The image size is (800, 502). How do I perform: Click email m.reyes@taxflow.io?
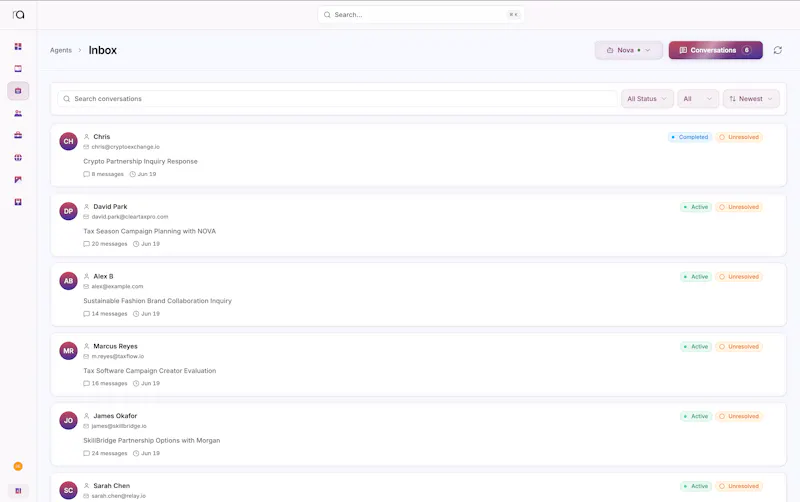click(x=118, y=357)
